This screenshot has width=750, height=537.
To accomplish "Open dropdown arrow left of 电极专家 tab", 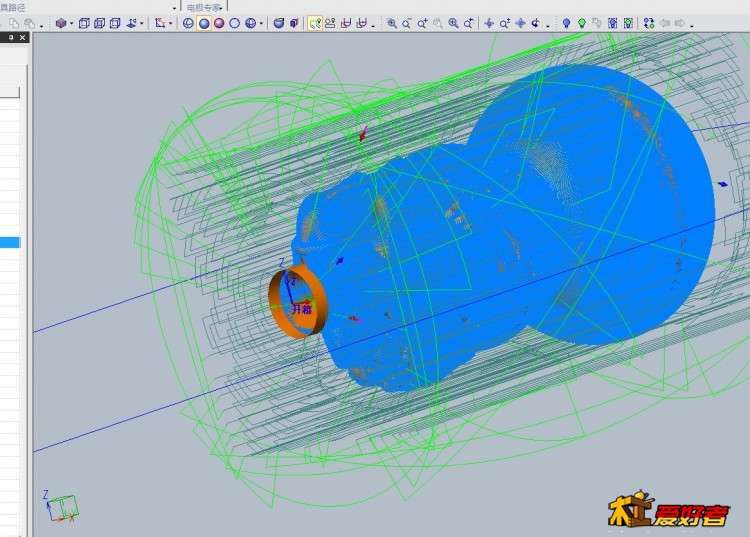I will pyautogui.click(x=175, y=8).
